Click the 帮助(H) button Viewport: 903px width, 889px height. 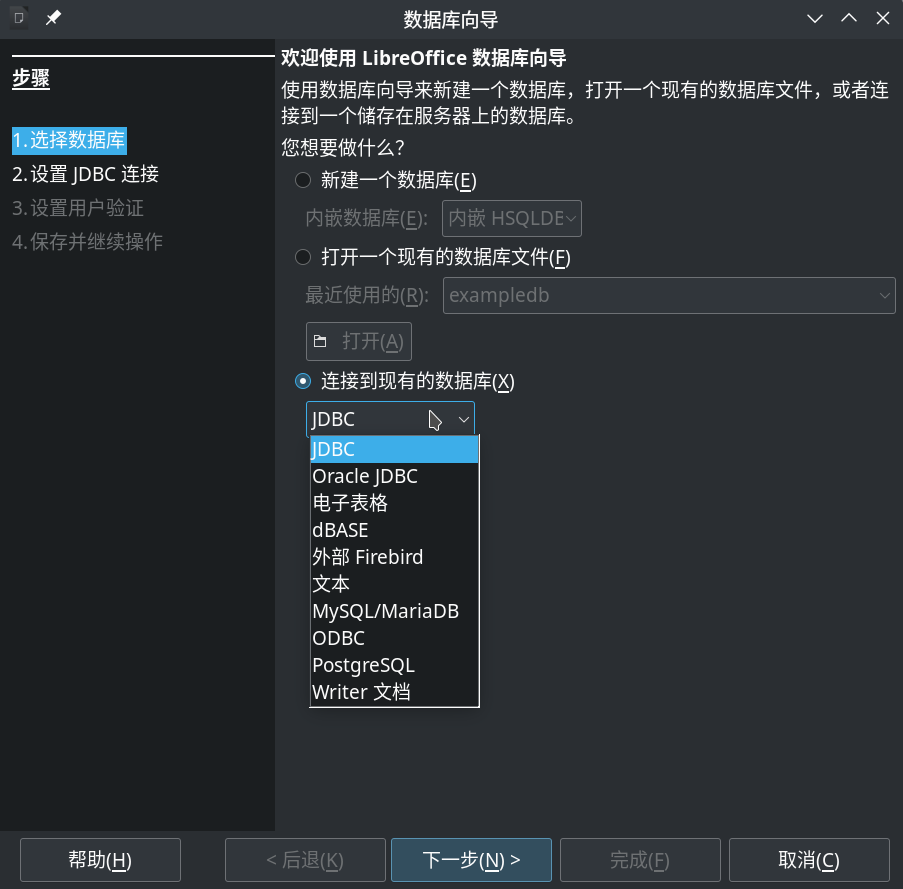coord(100,860)
